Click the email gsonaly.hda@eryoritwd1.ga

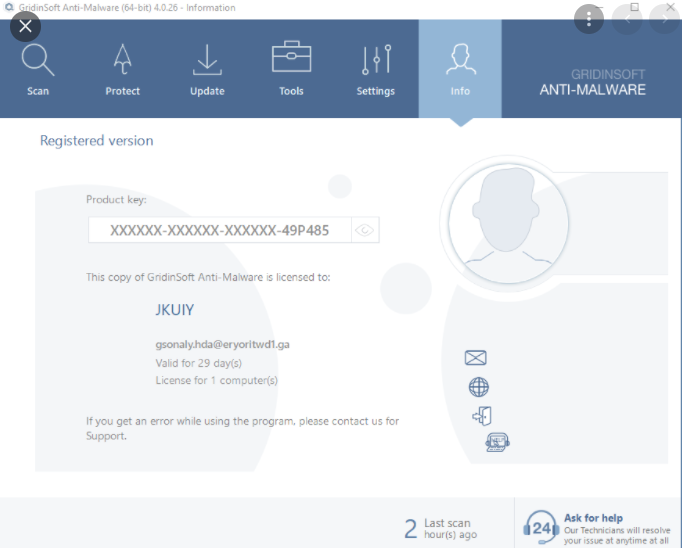(223, 344)
